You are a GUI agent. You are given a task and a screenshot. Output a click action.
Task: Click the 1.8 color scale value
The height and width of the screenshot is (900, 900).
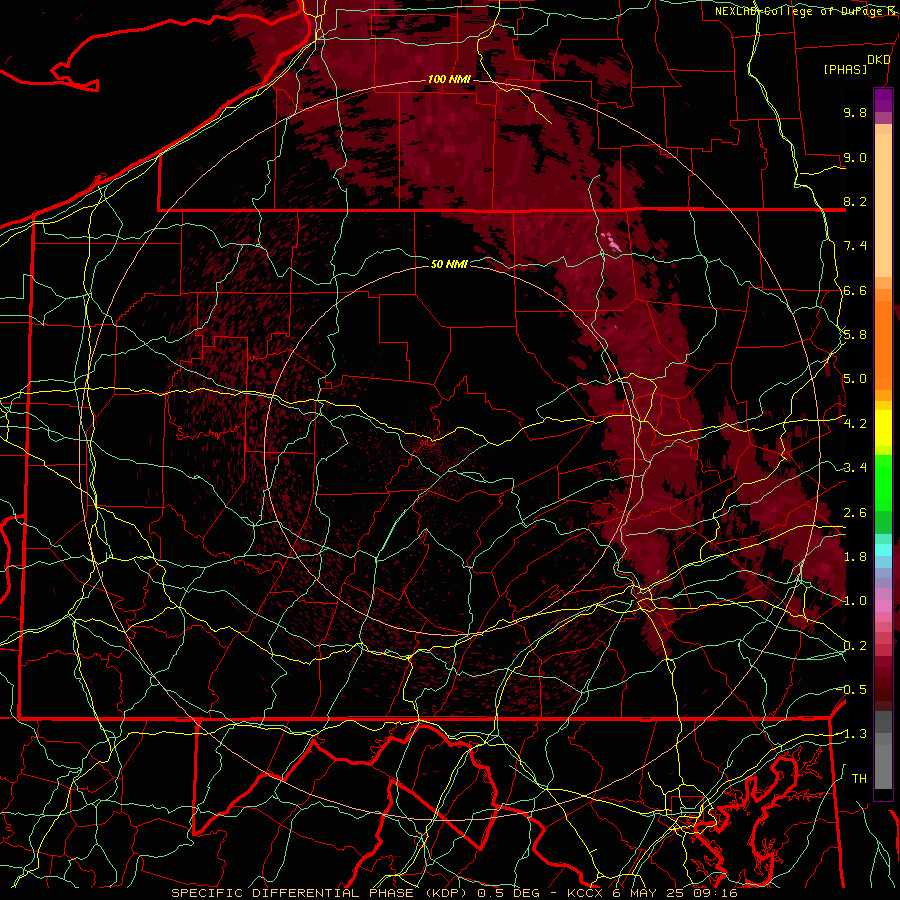pyautogui.click(x=855, y=557)
